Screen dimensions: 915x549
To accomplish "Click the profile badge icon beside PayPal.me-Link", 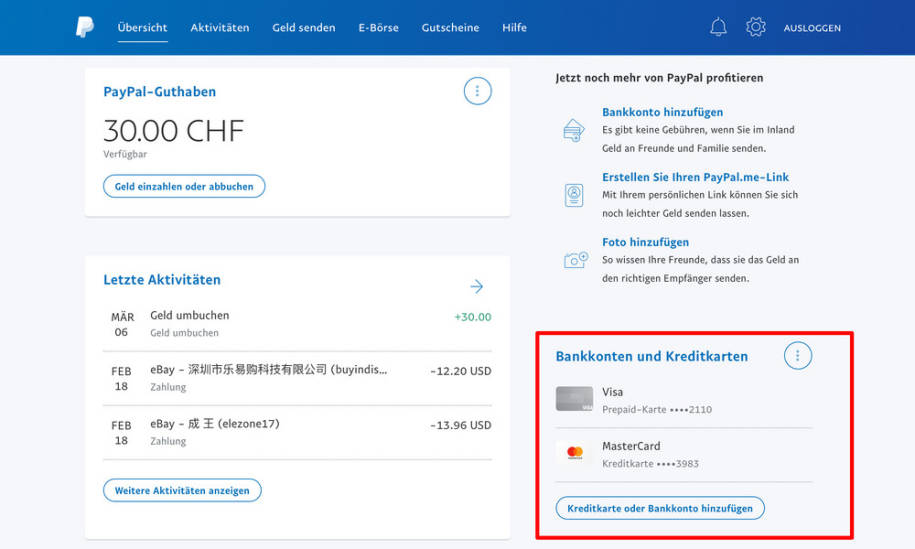I will [x=574, y=195].
